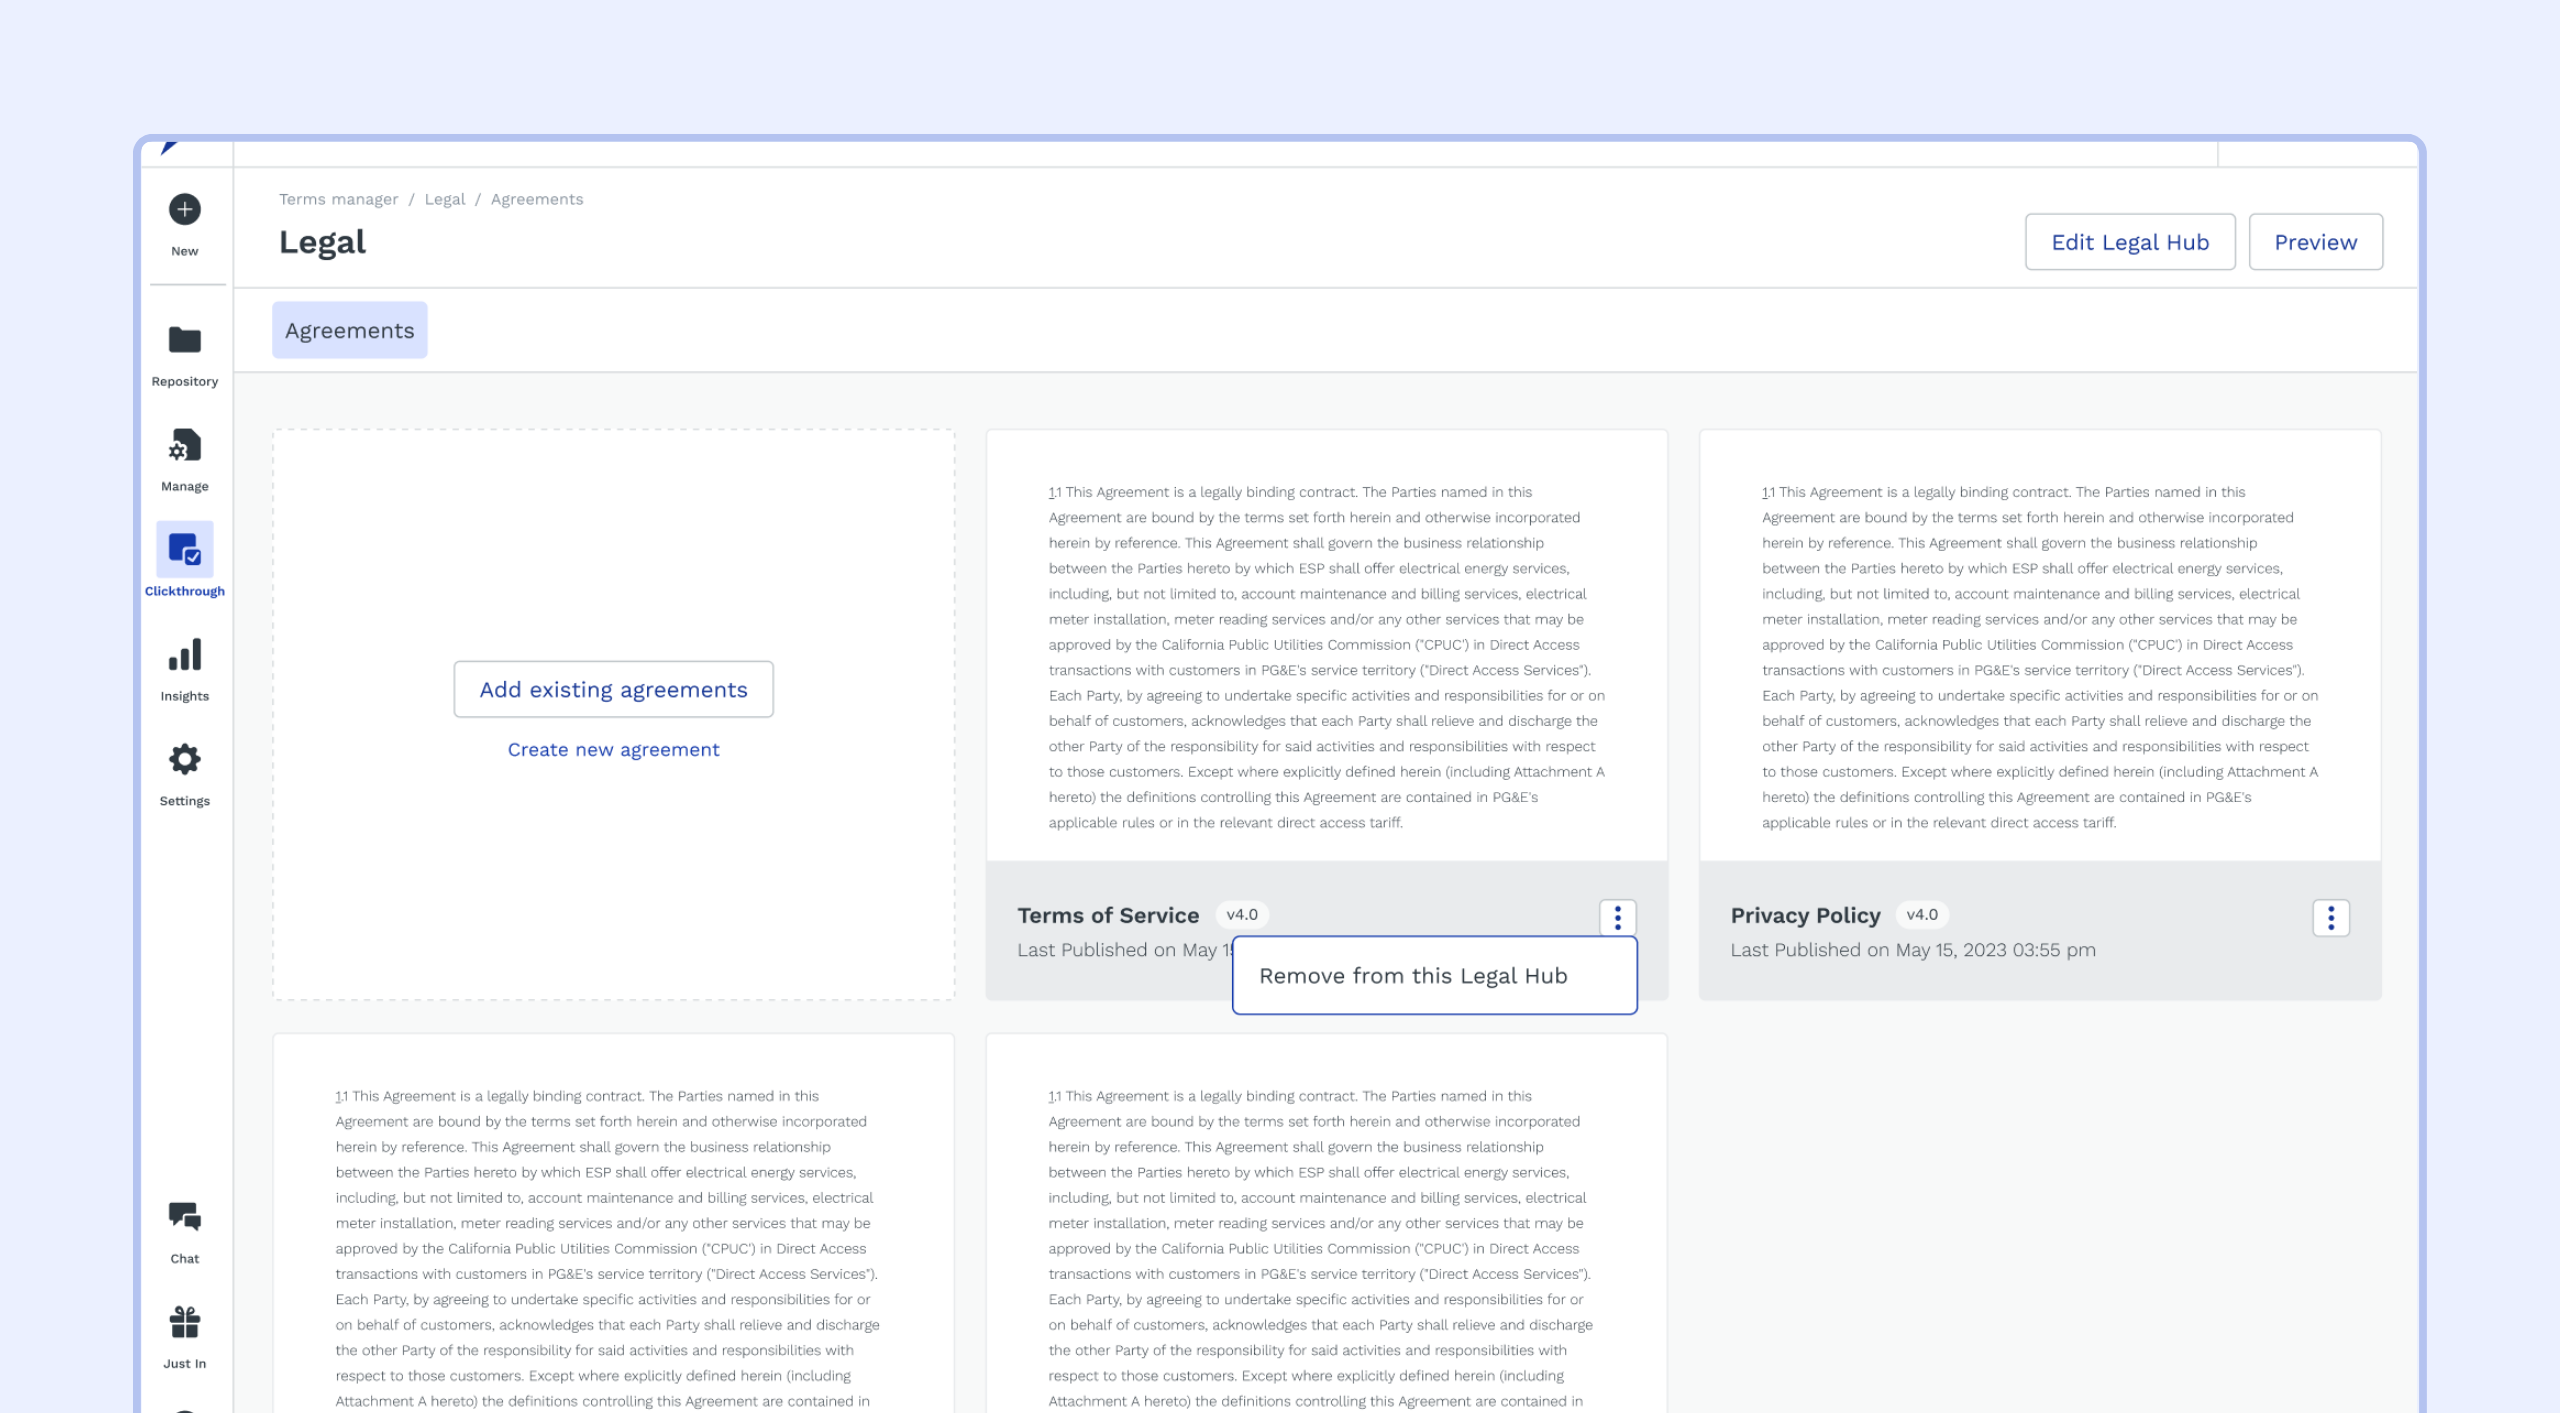Viewport: 2560px width, 1413px height.
Task: Click the Preview button
Action: point(2315,242)
